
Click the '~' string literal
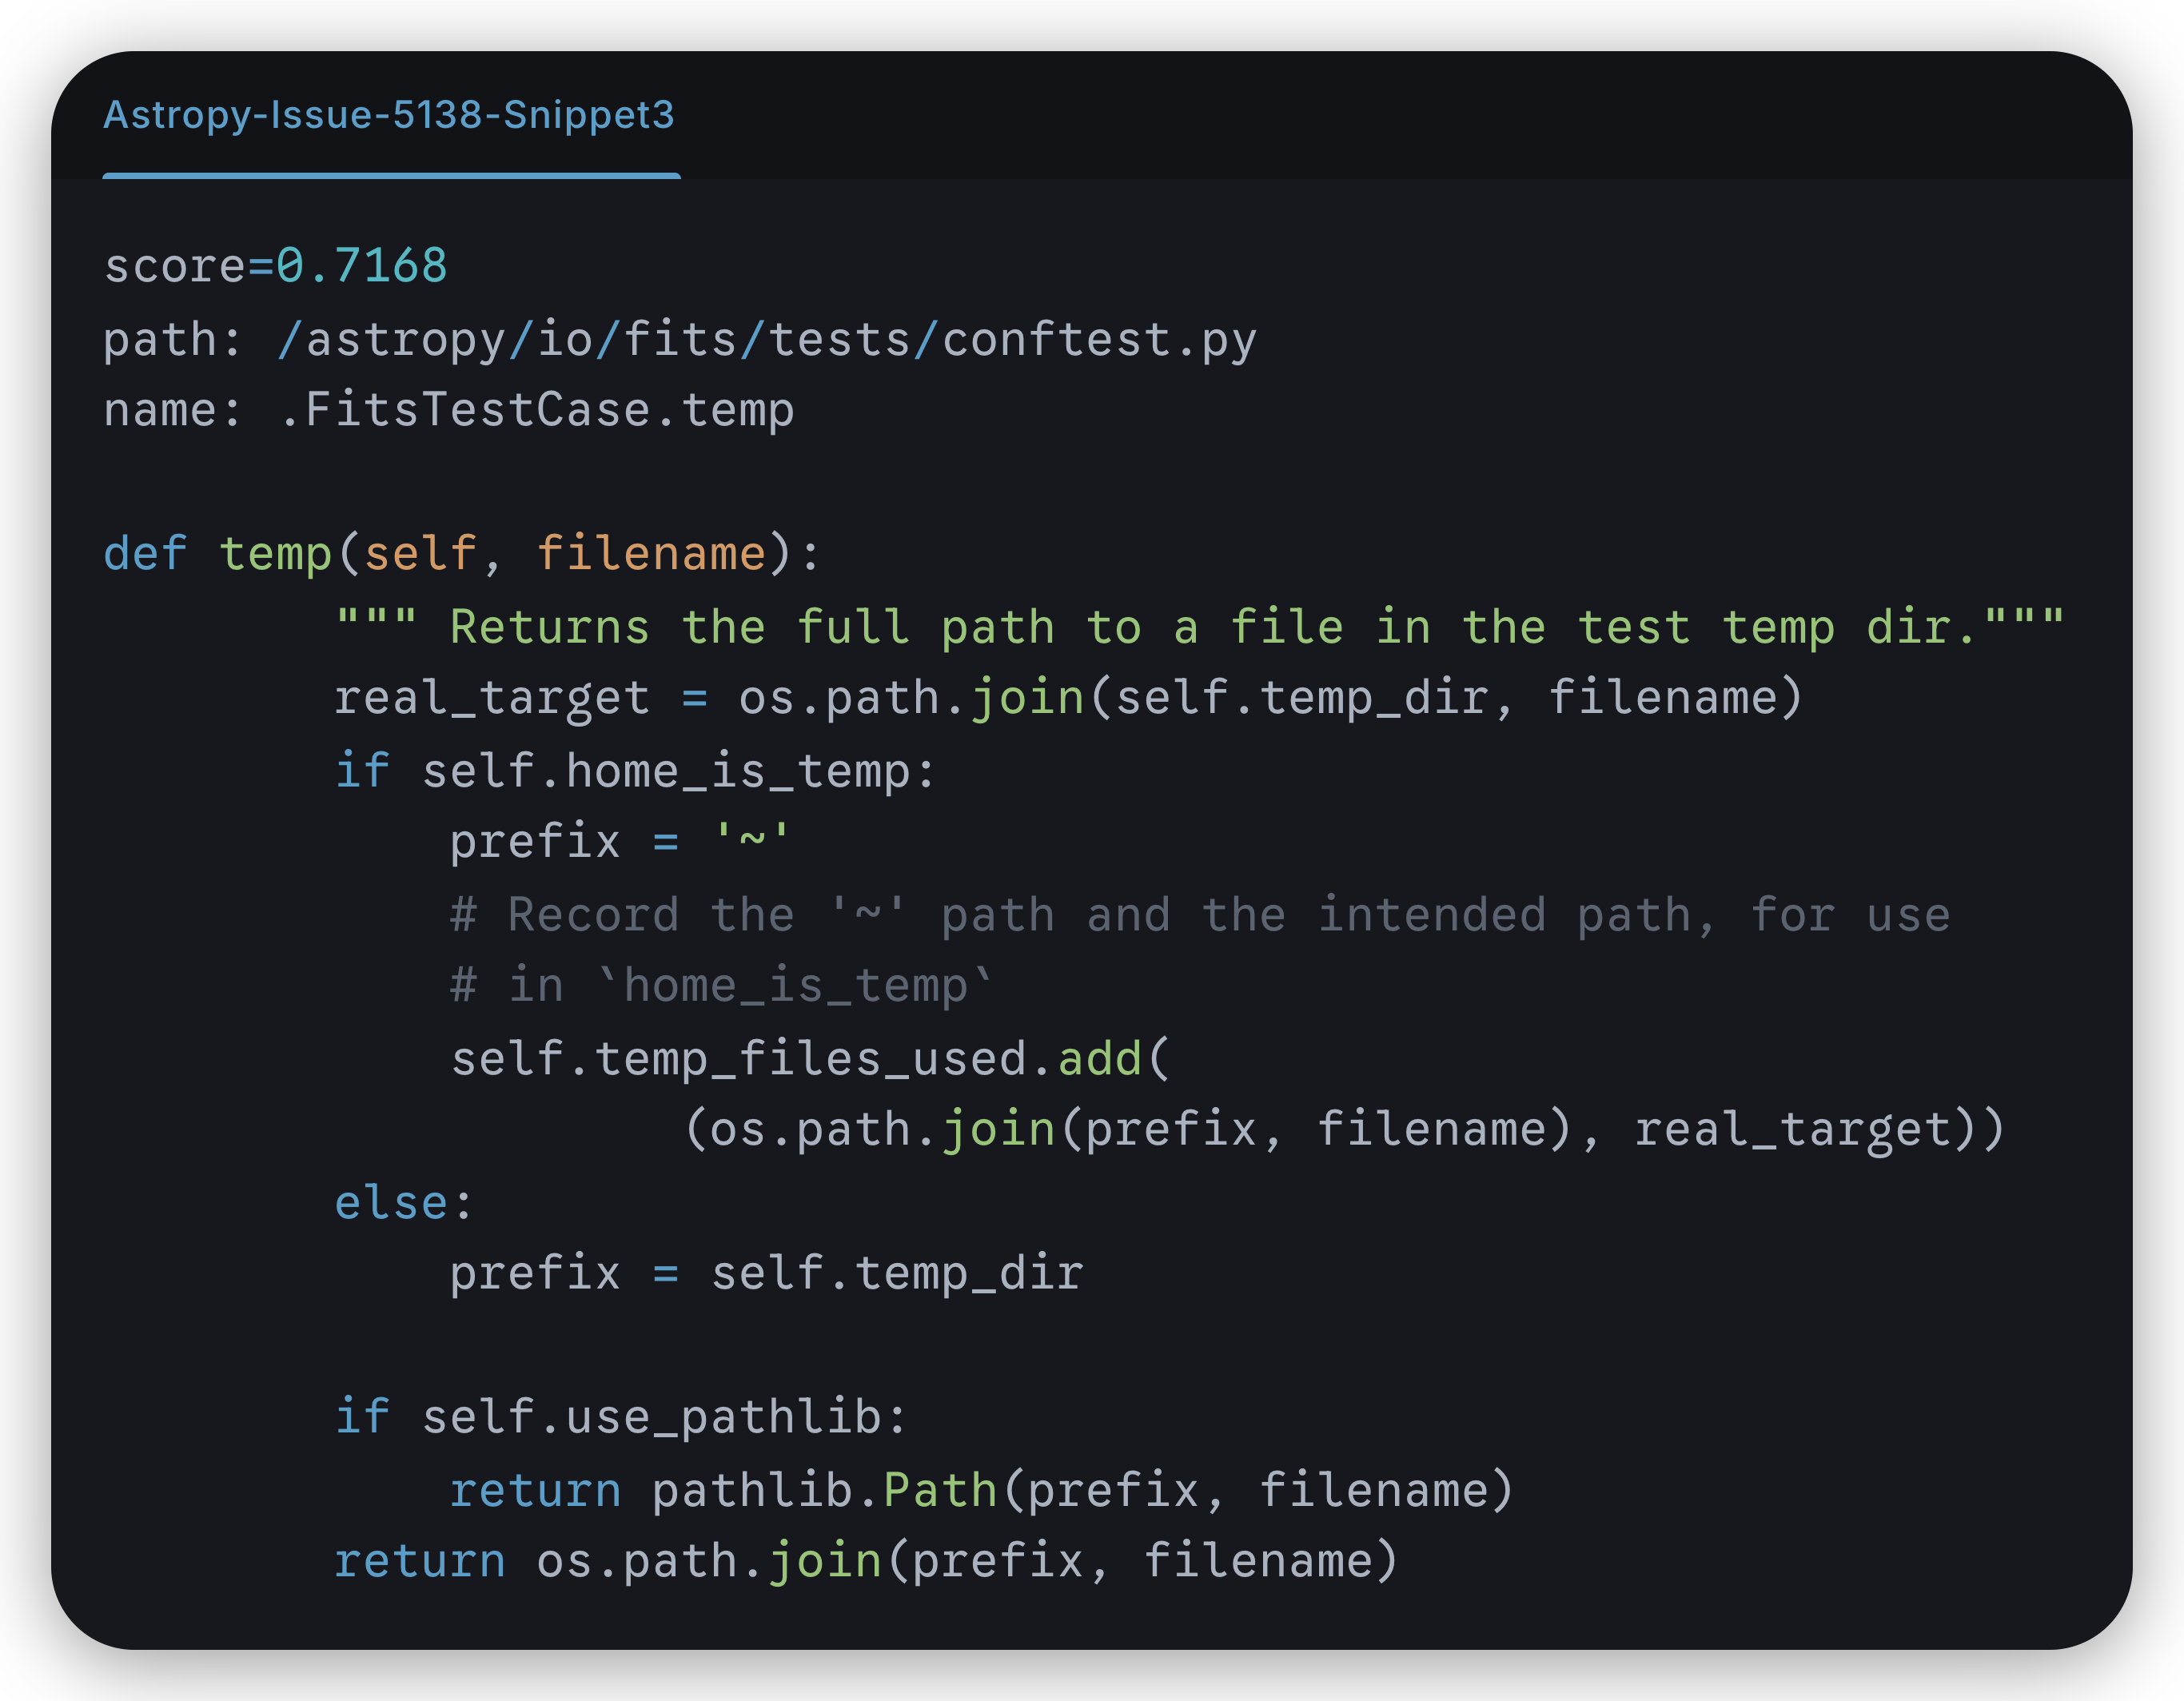[751, 840]
